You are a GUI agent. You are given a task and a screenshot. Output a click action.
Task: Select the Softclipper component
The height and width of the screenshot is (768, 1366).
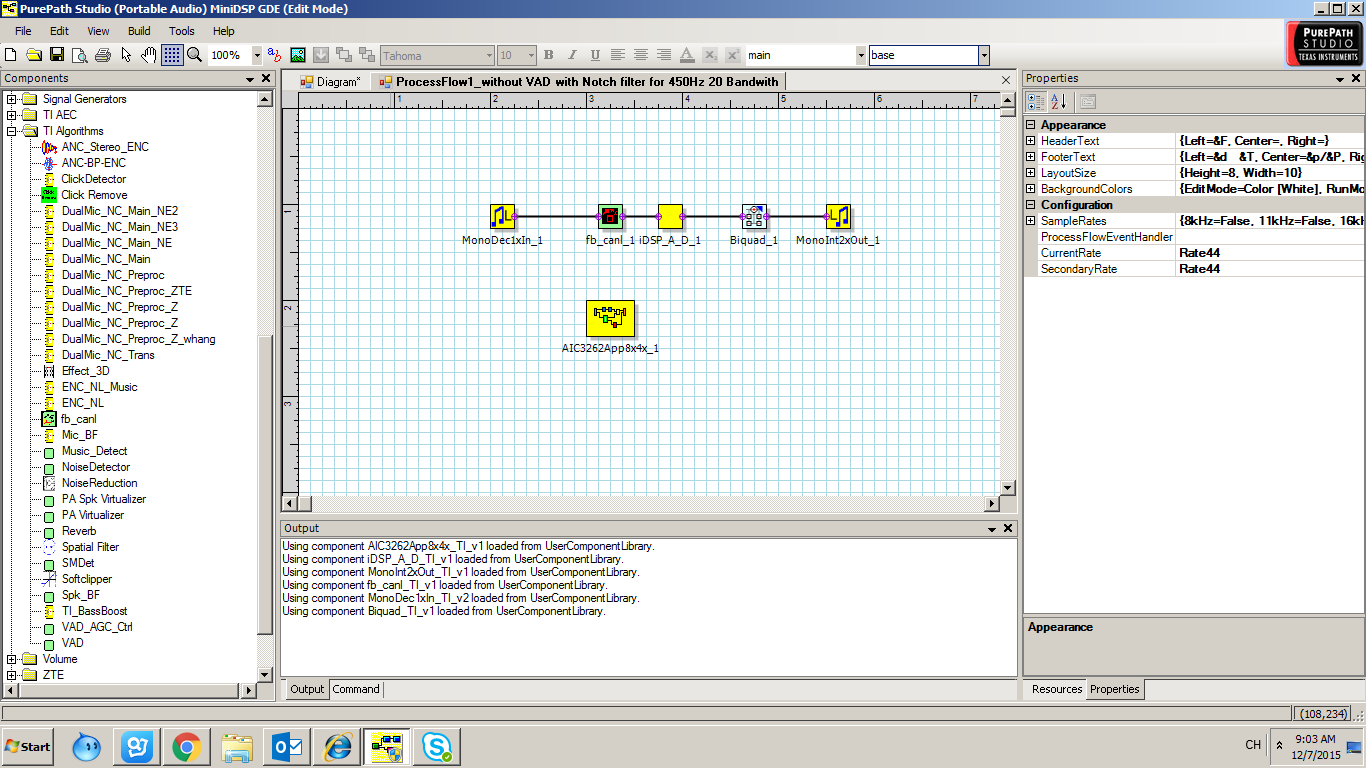[x=86, y=579]
